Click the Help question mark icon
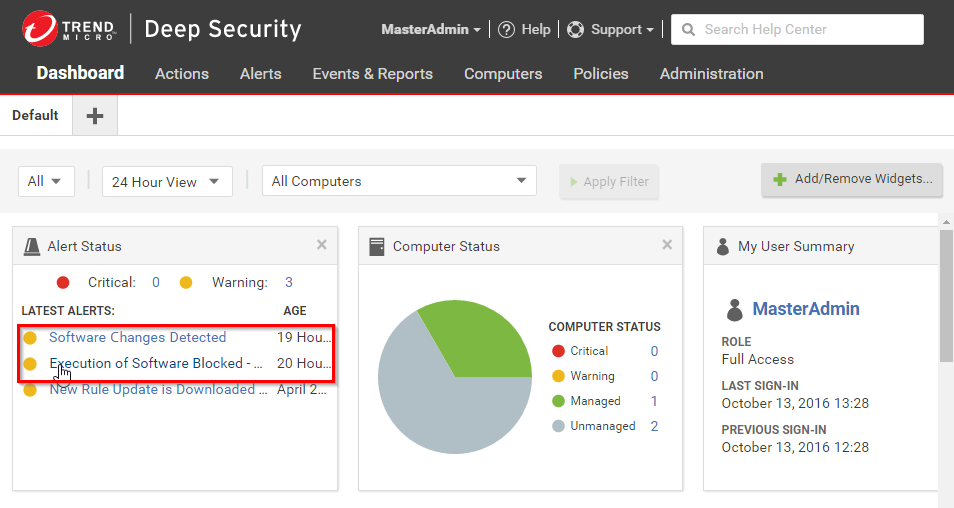Viewport: 954px width, 508px height. point(506,29)
